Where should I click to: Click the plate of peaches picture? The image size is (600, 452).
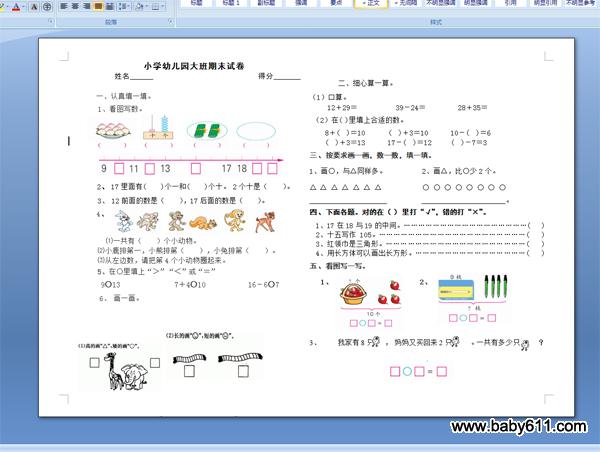coord(113,131)
